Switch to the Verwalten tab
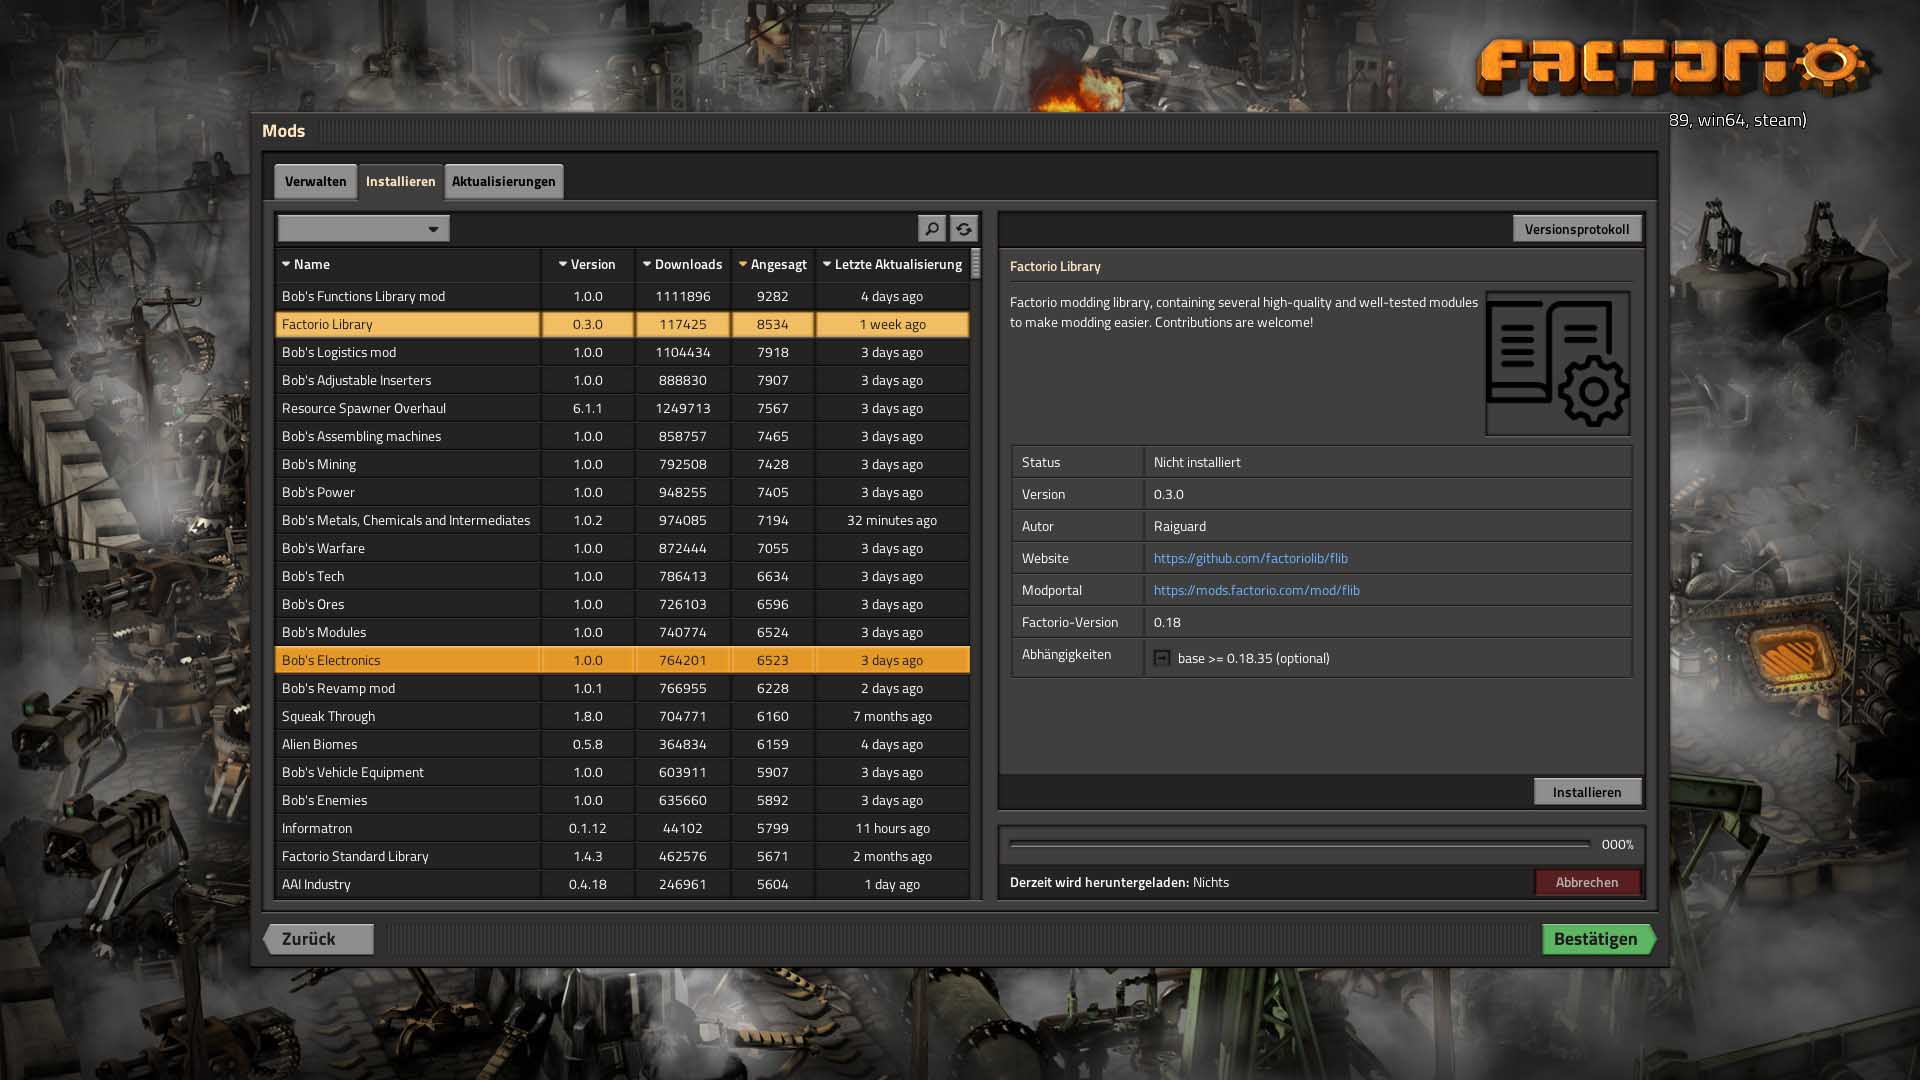The image size is (1920, 1080). 315,182
